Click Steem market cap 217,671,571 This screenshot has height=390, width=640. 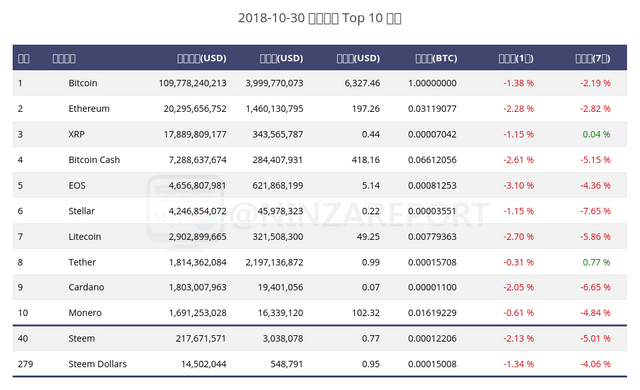tap(201, 339)
